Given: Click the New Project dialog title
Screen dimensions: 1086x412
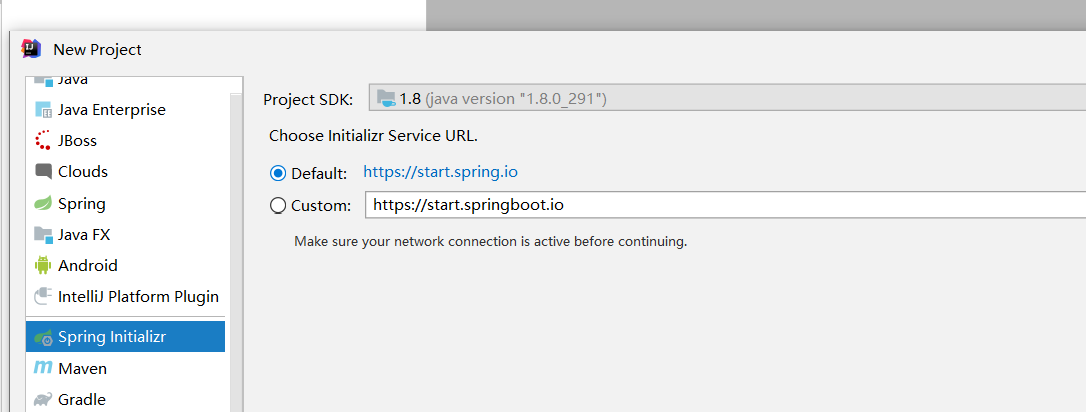Looking at the screenshot, I should click(97, 50).
